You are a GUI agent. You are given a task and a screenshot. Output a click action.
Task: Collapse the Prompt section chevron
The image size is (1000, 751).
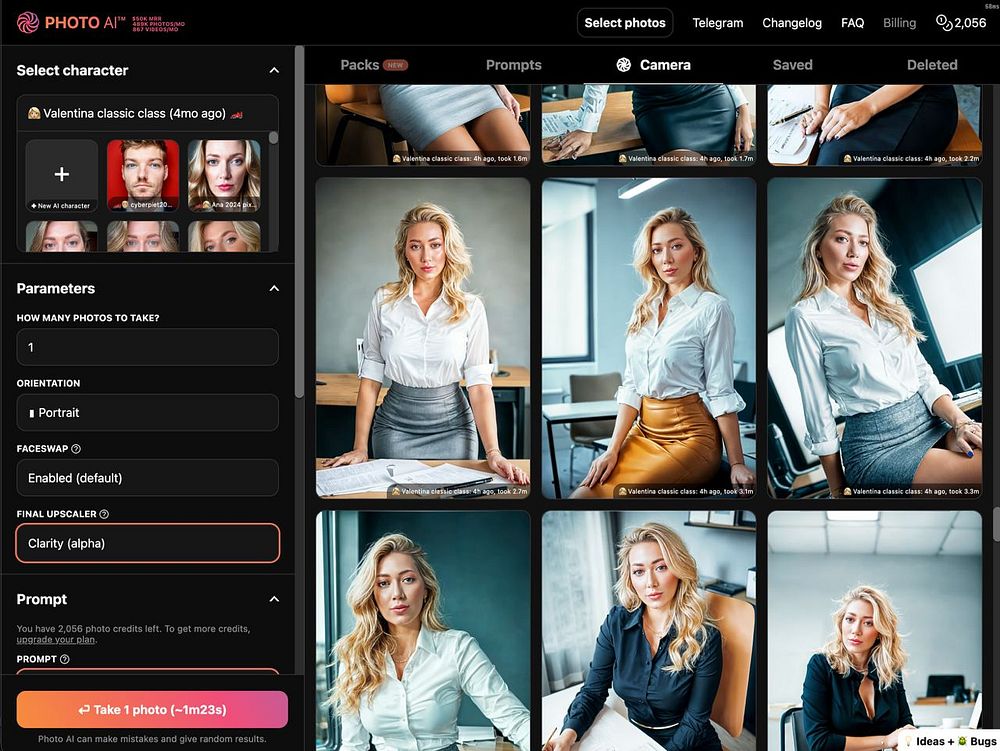274,599
